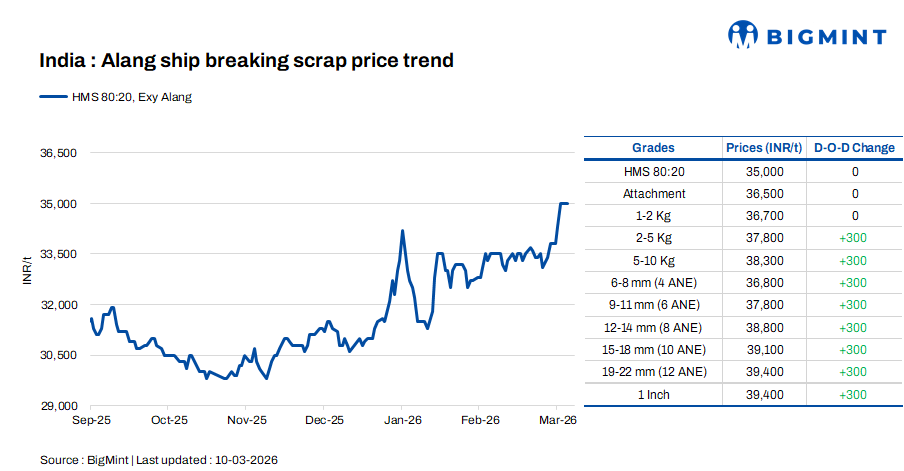Image resolution: width=904 pixels, height=471 pixels.
Task: Click the 12-14 mm (8 ANE) grade
Action: point(654,327)
